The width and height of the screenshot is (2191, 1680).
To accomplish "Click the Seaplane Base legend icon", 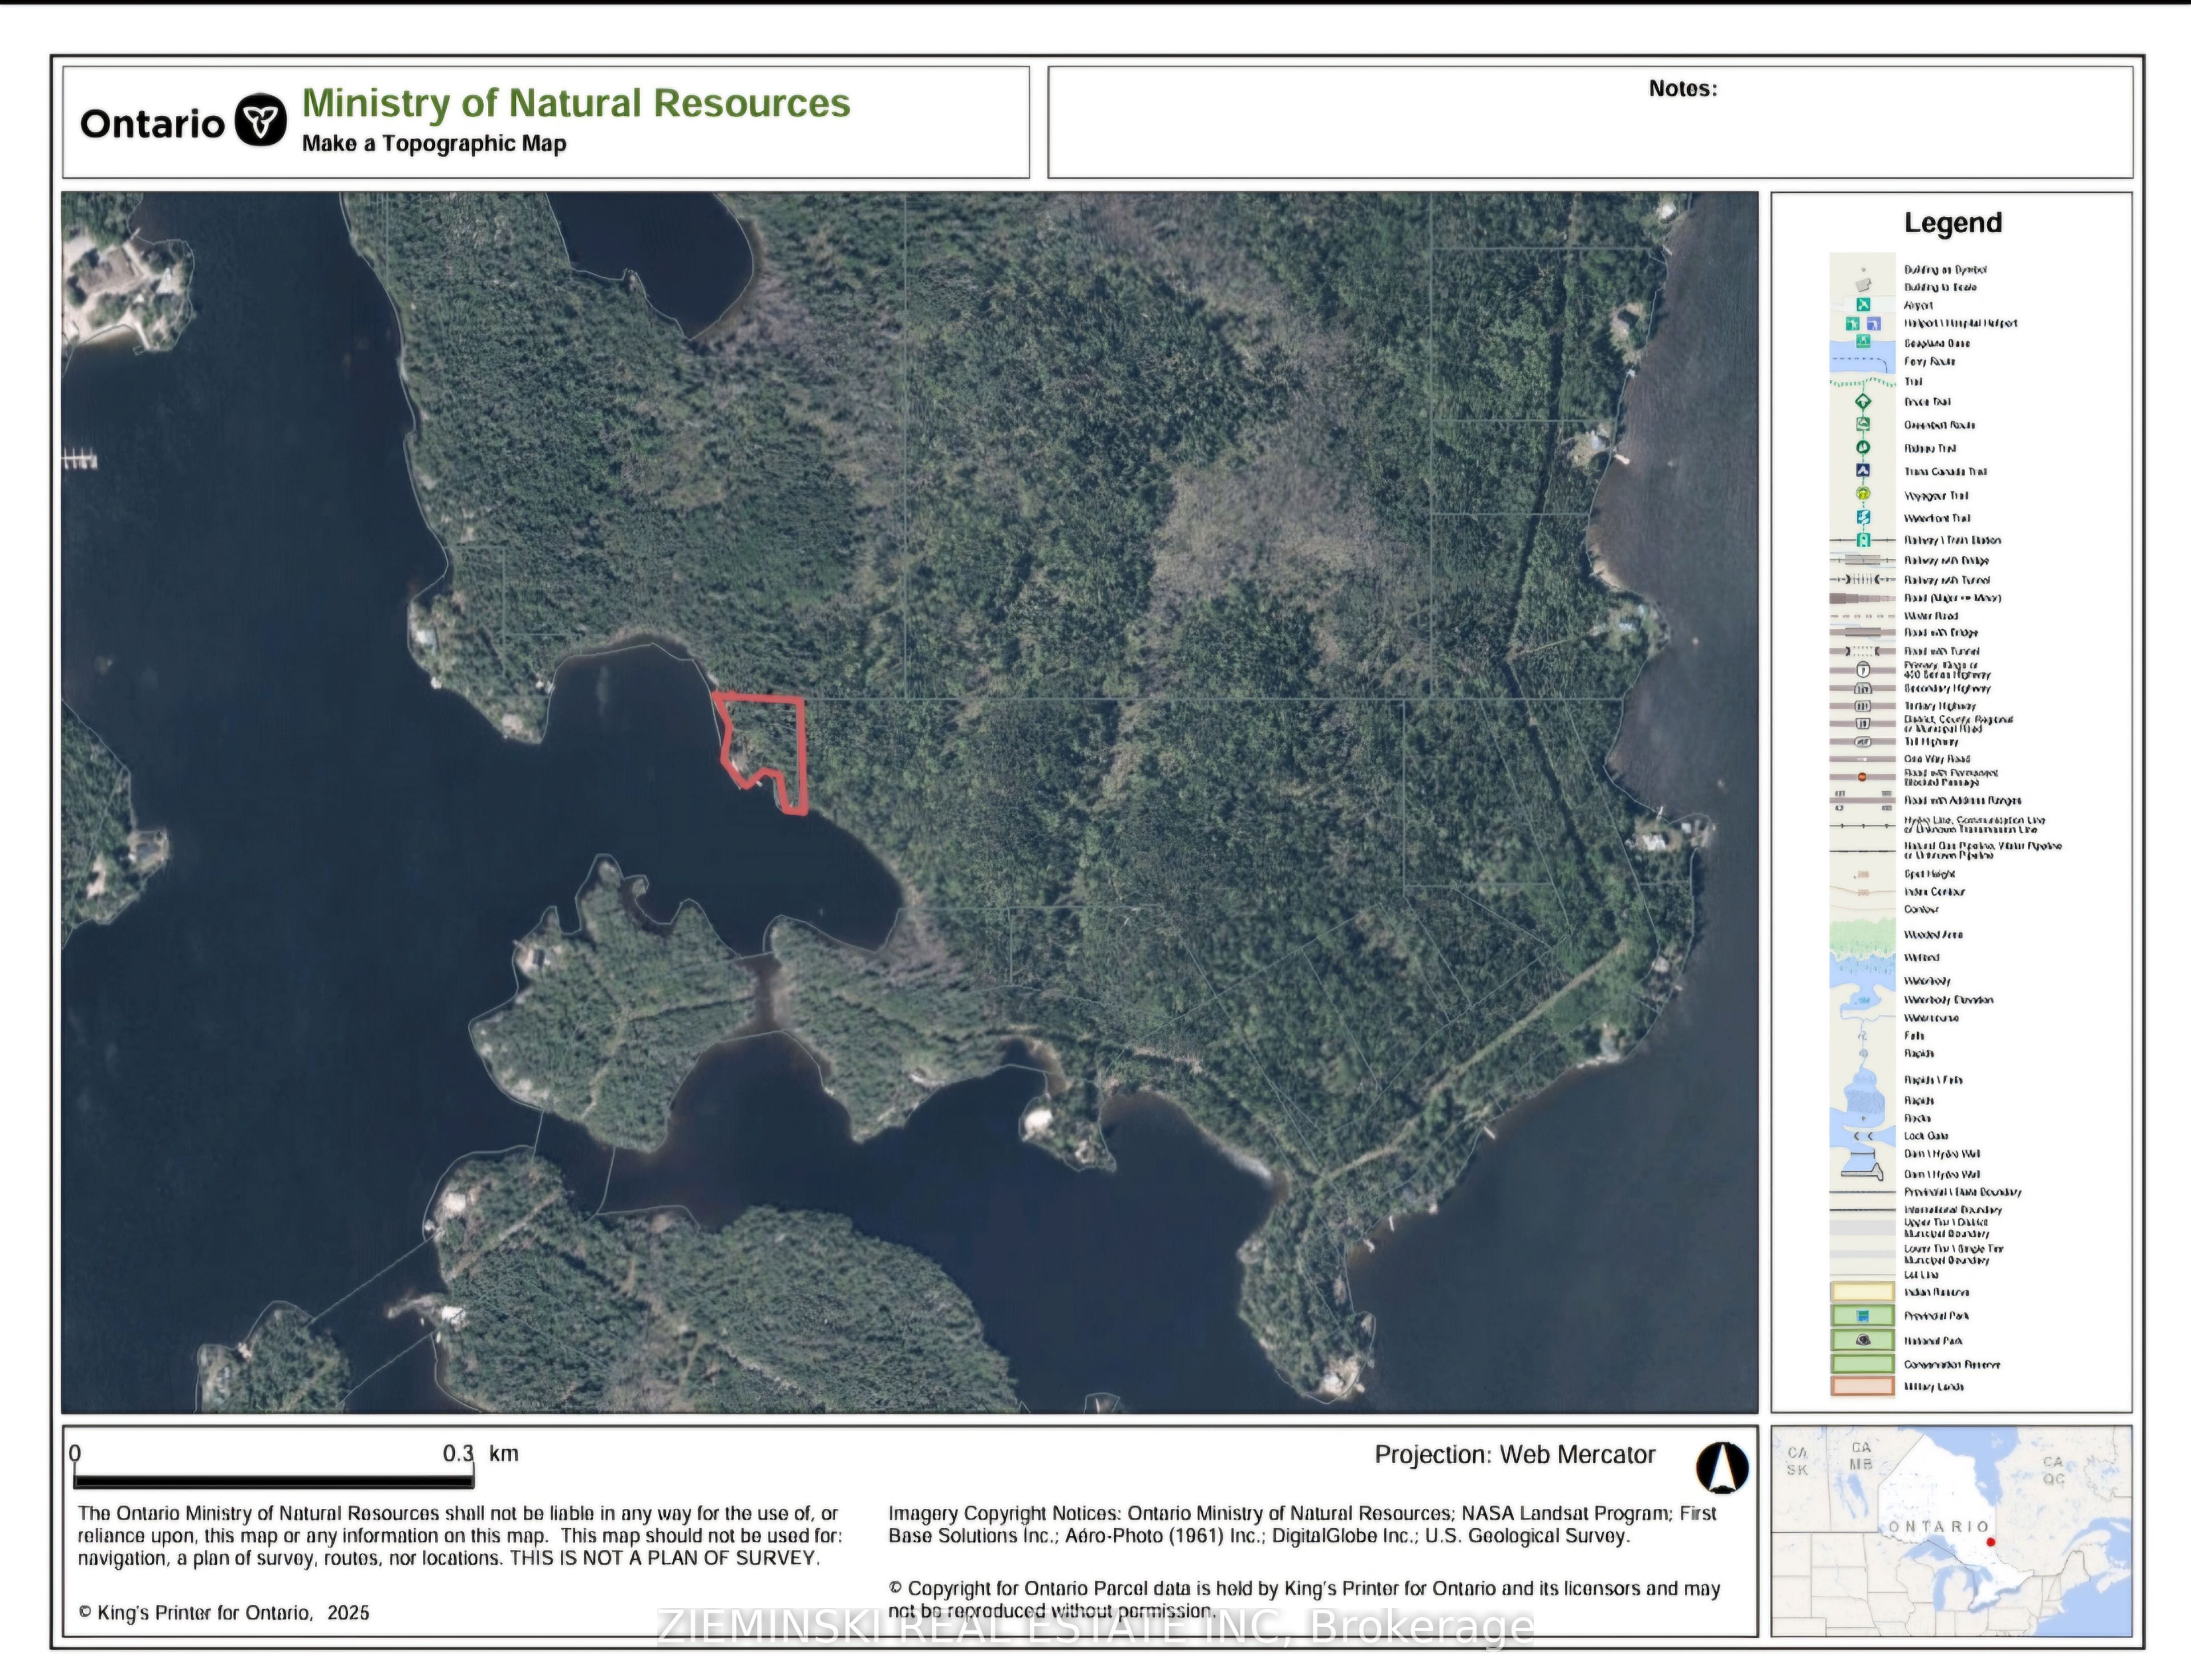I will pos(1863,342).
